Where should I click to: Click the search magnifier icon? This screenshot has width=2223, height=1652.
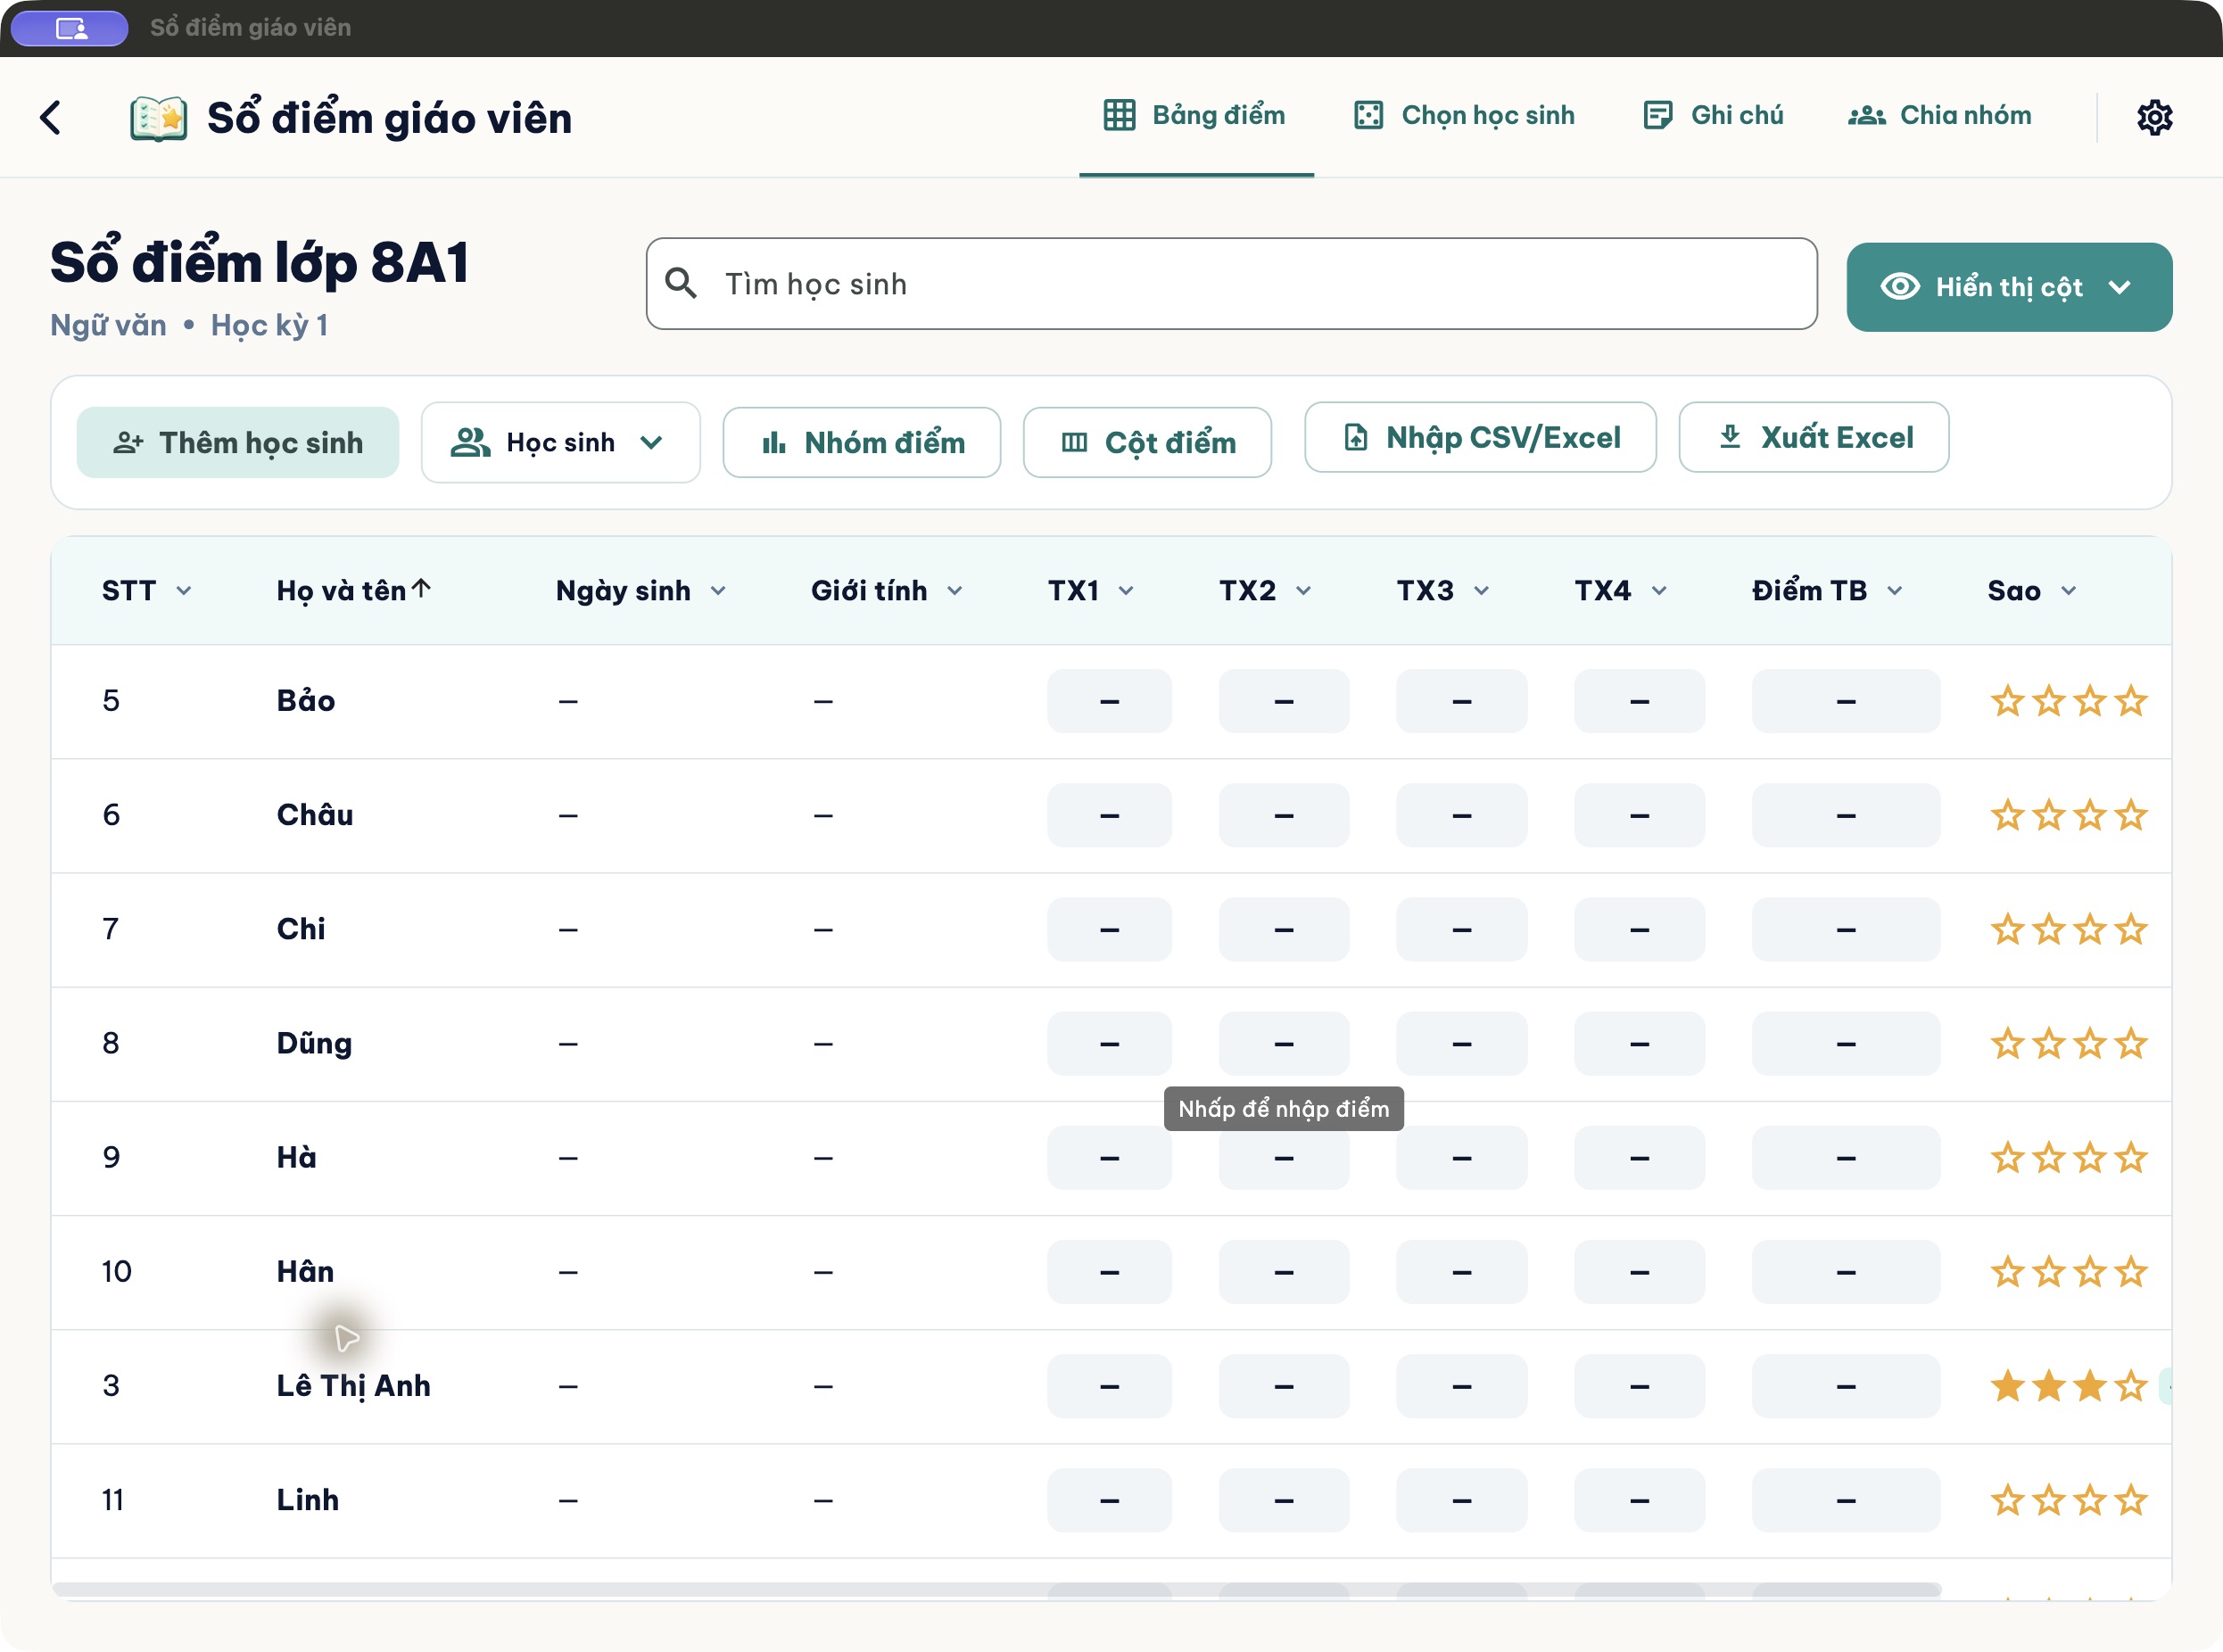[x=681, y=284]
